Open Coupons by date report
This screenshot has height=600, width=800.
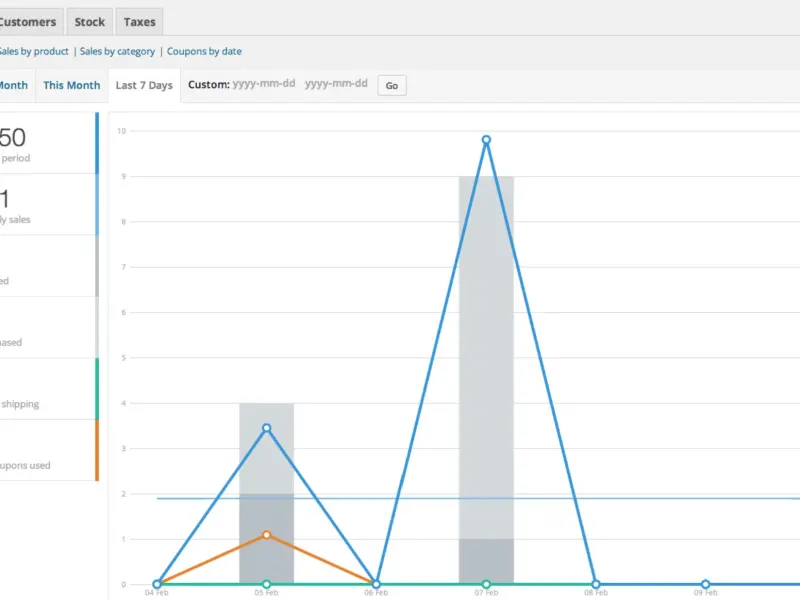click(x=204, y=51)
